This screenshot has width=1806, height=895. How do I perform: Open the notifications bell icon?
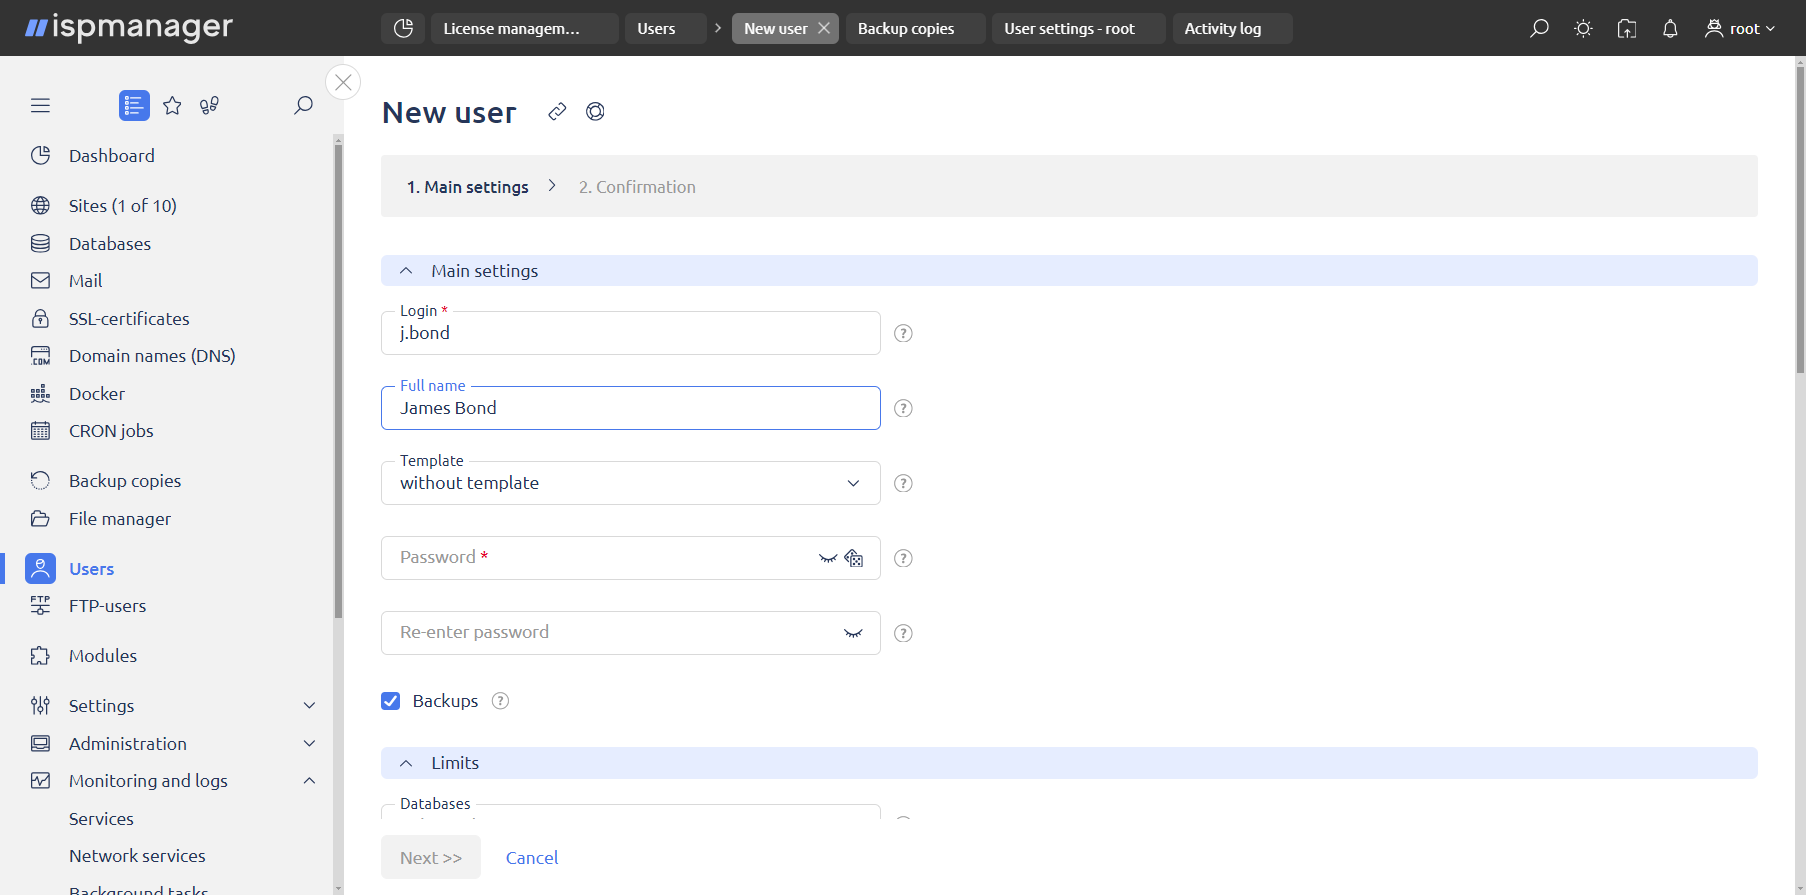click(1670, 29)
